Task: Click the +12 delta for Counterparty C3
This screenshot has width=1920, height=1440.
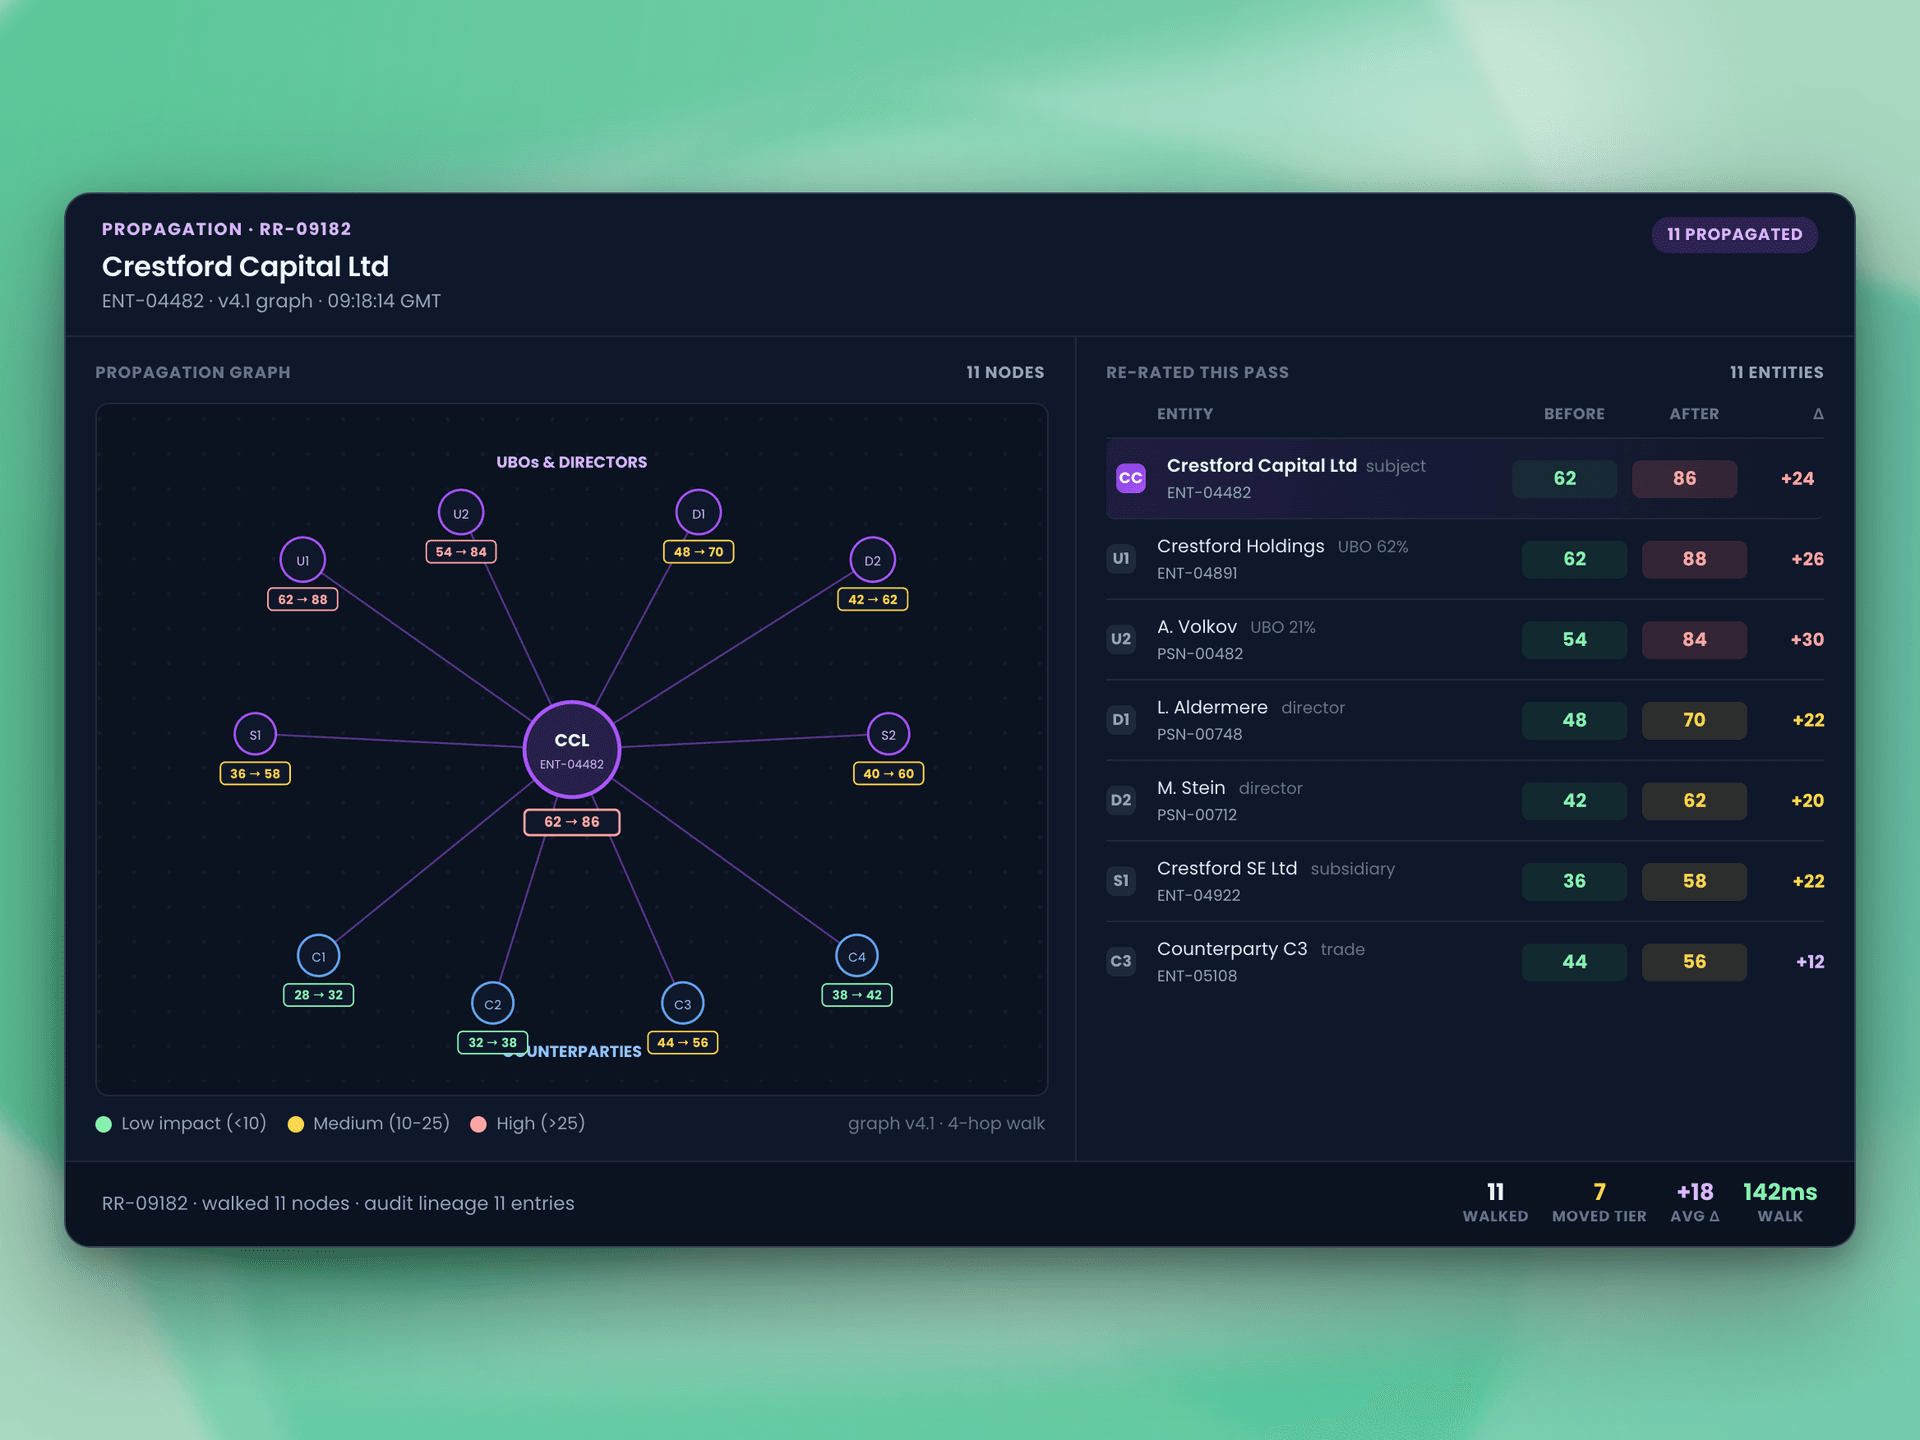Action: point(1809,961)
